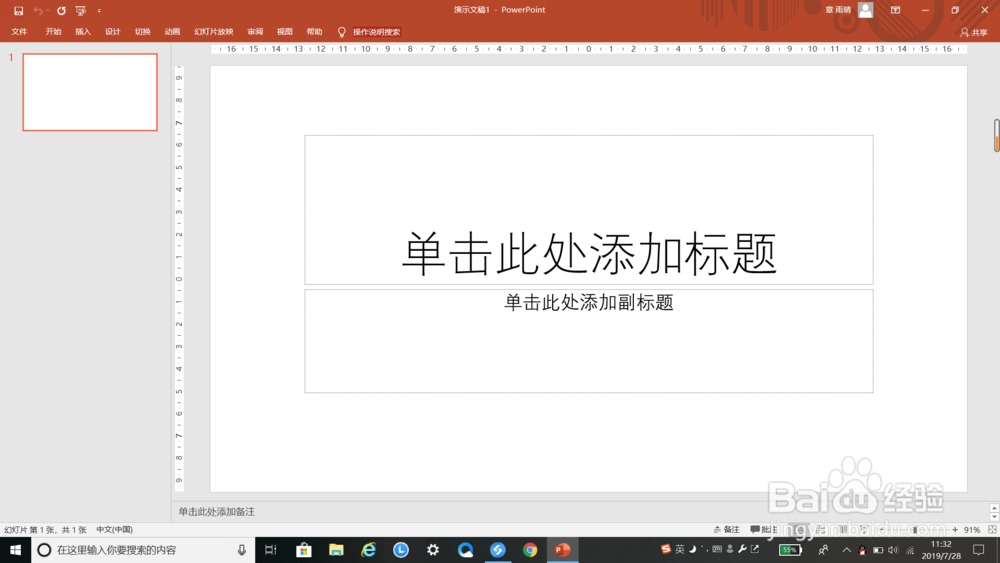The height and width of the screenshot is (563, 1000).
Task: Switch to the 帮助 ribbon tab
Action: coord(314,32)
